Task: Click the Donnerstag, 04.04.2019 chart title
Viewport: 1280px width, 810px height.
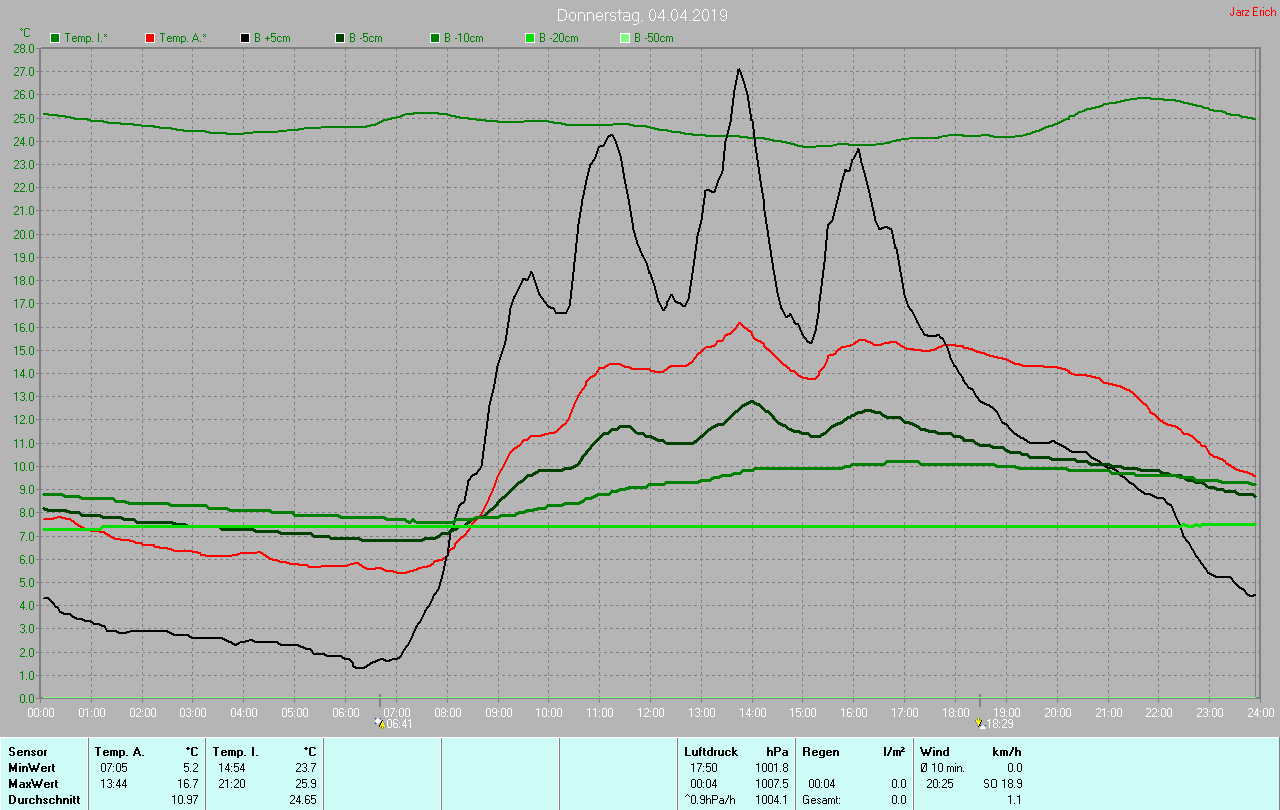Action: 643,15
